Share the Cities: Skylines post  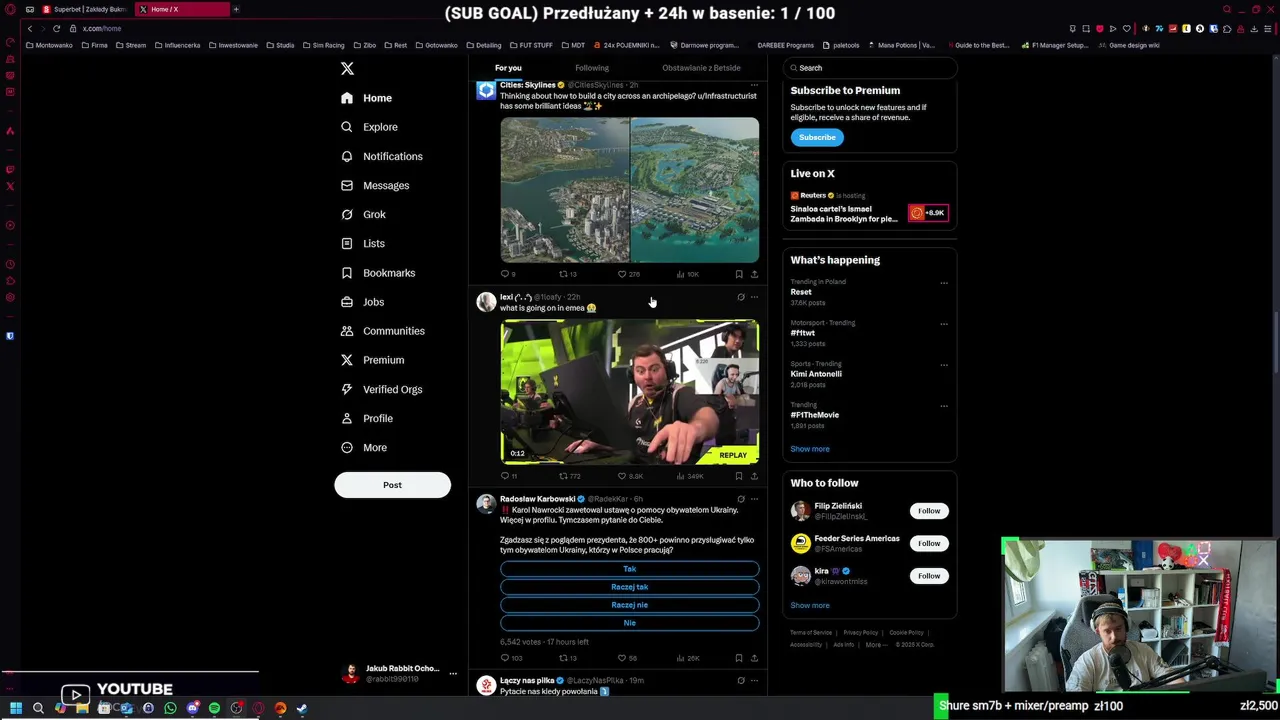(754, 274)
